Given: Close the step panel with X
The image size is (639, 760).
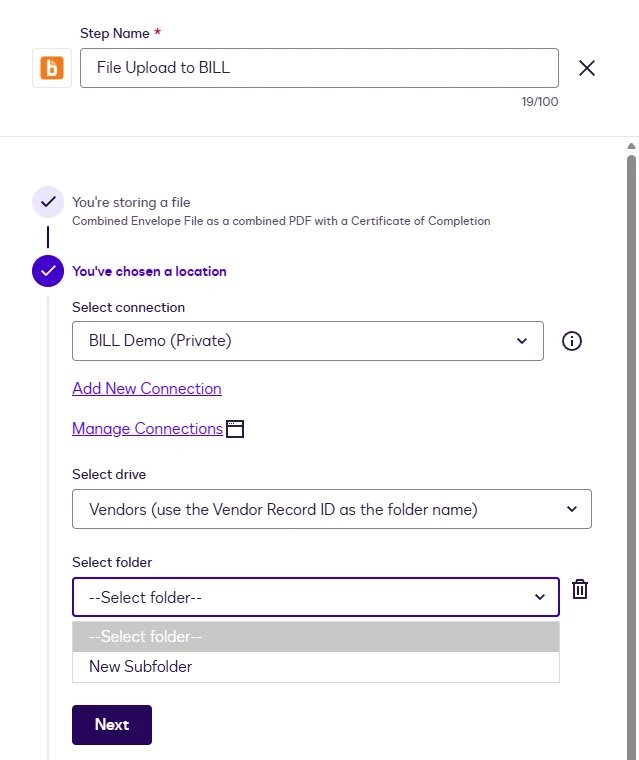Looking at the screenshot, I should [587, 68].
